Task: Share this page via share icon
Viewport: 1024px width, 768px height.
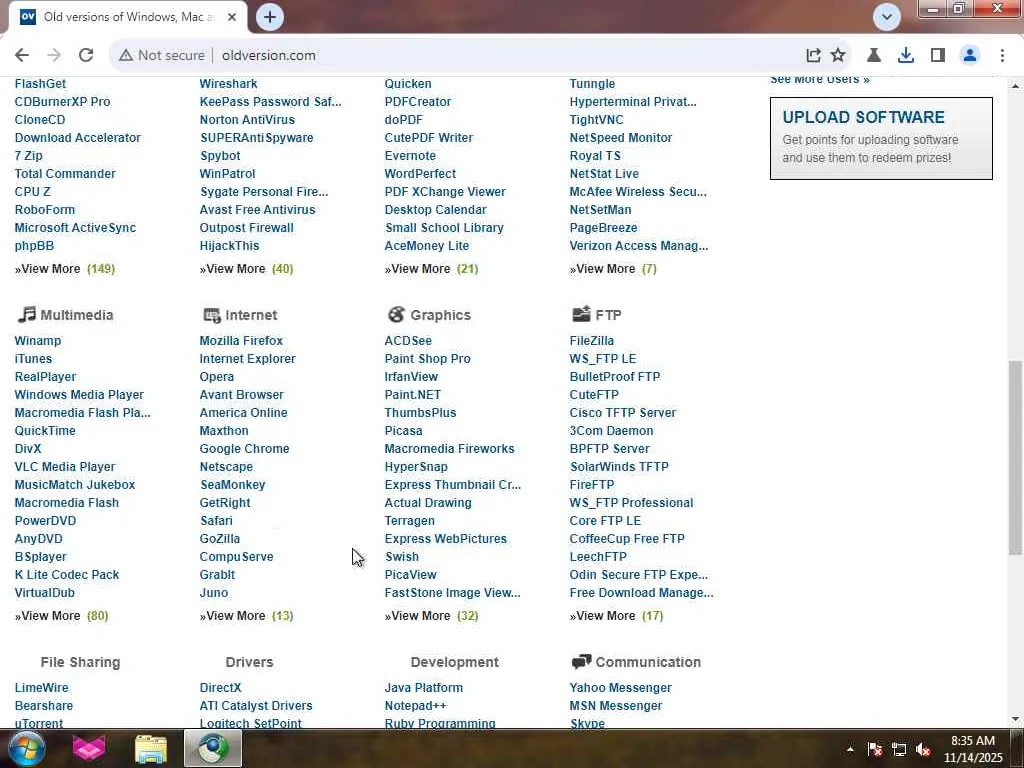Action: (813, 56)
